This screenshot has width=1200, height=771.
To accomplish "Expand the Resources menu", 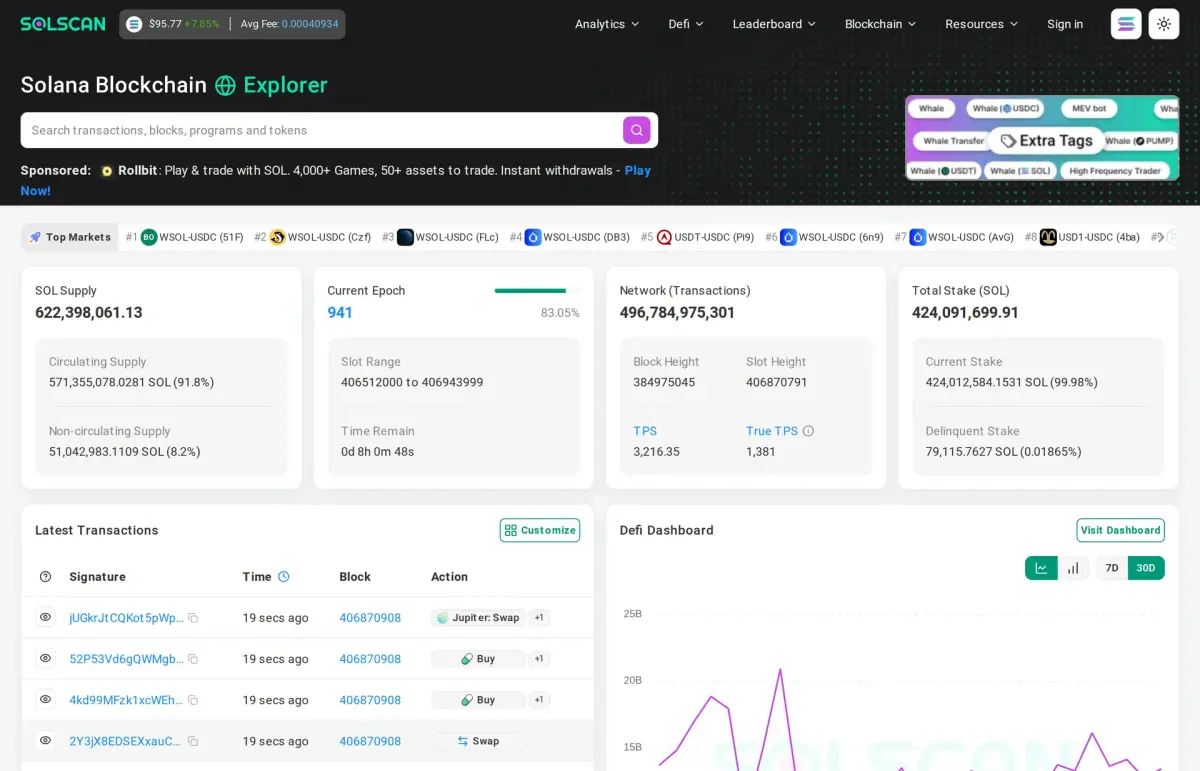I will pyautogui.click(x=982, y=24).
